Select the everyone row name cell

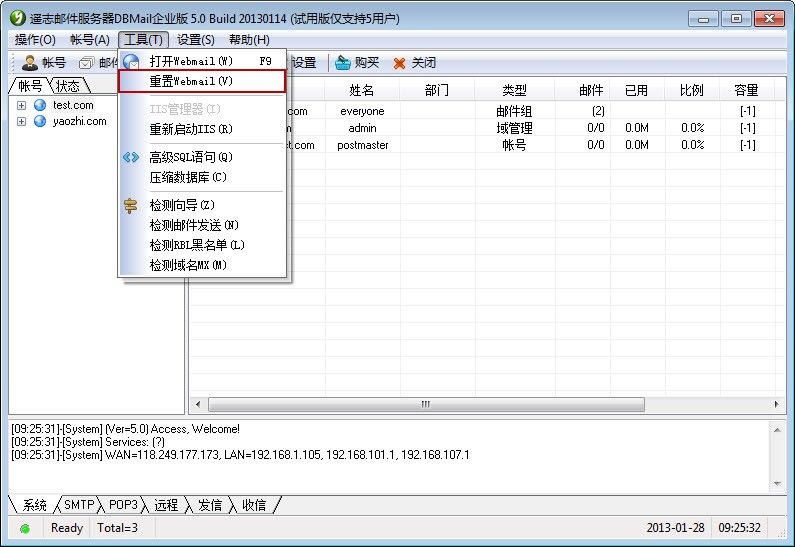(x=362, y=112)
